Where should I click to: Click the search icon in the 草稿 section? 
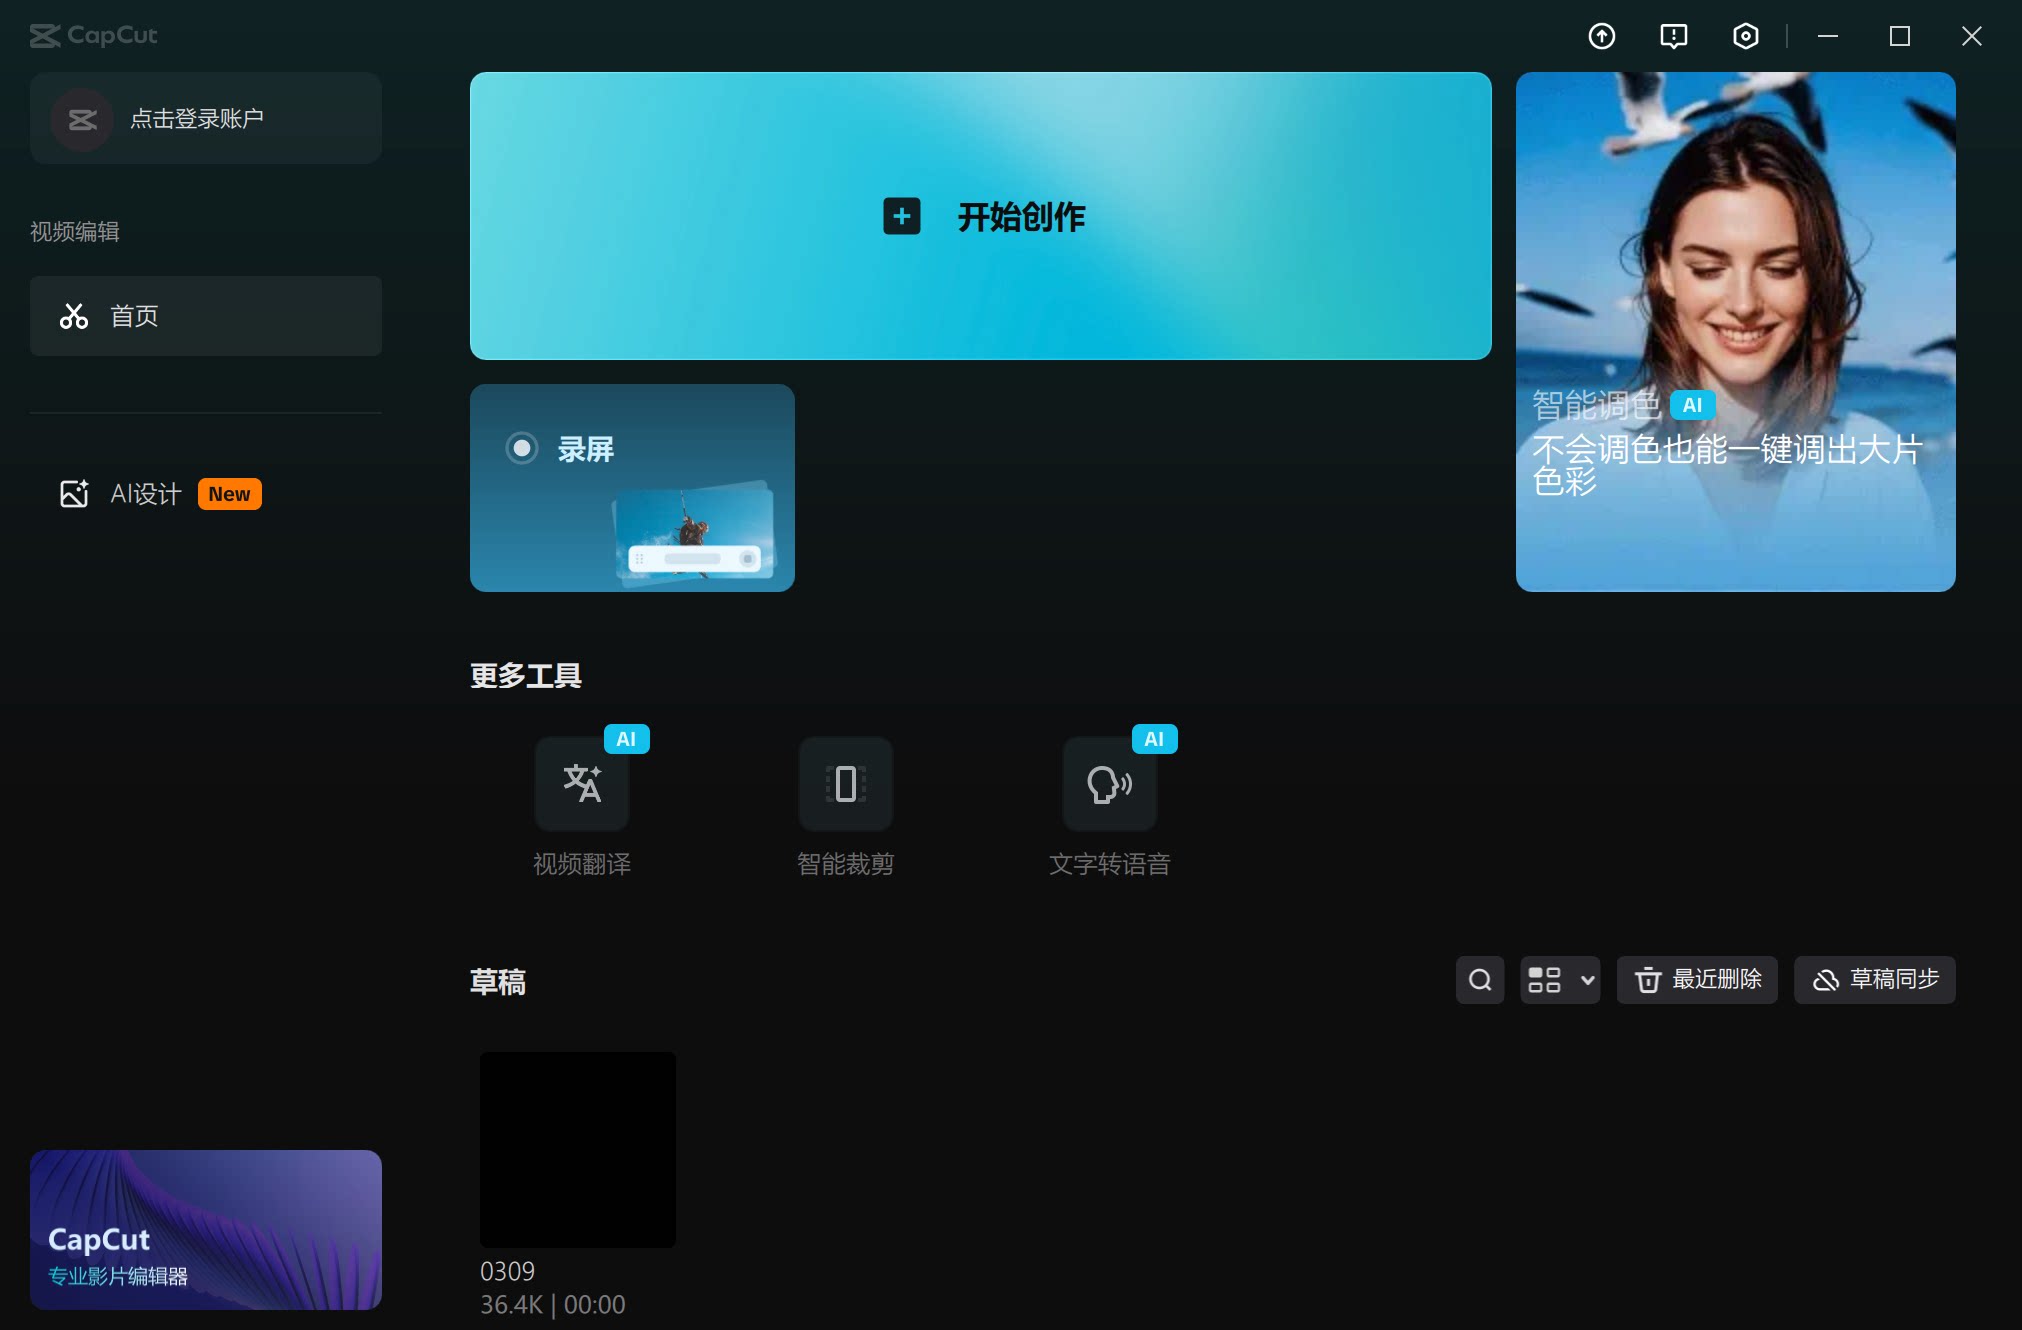1479,980
